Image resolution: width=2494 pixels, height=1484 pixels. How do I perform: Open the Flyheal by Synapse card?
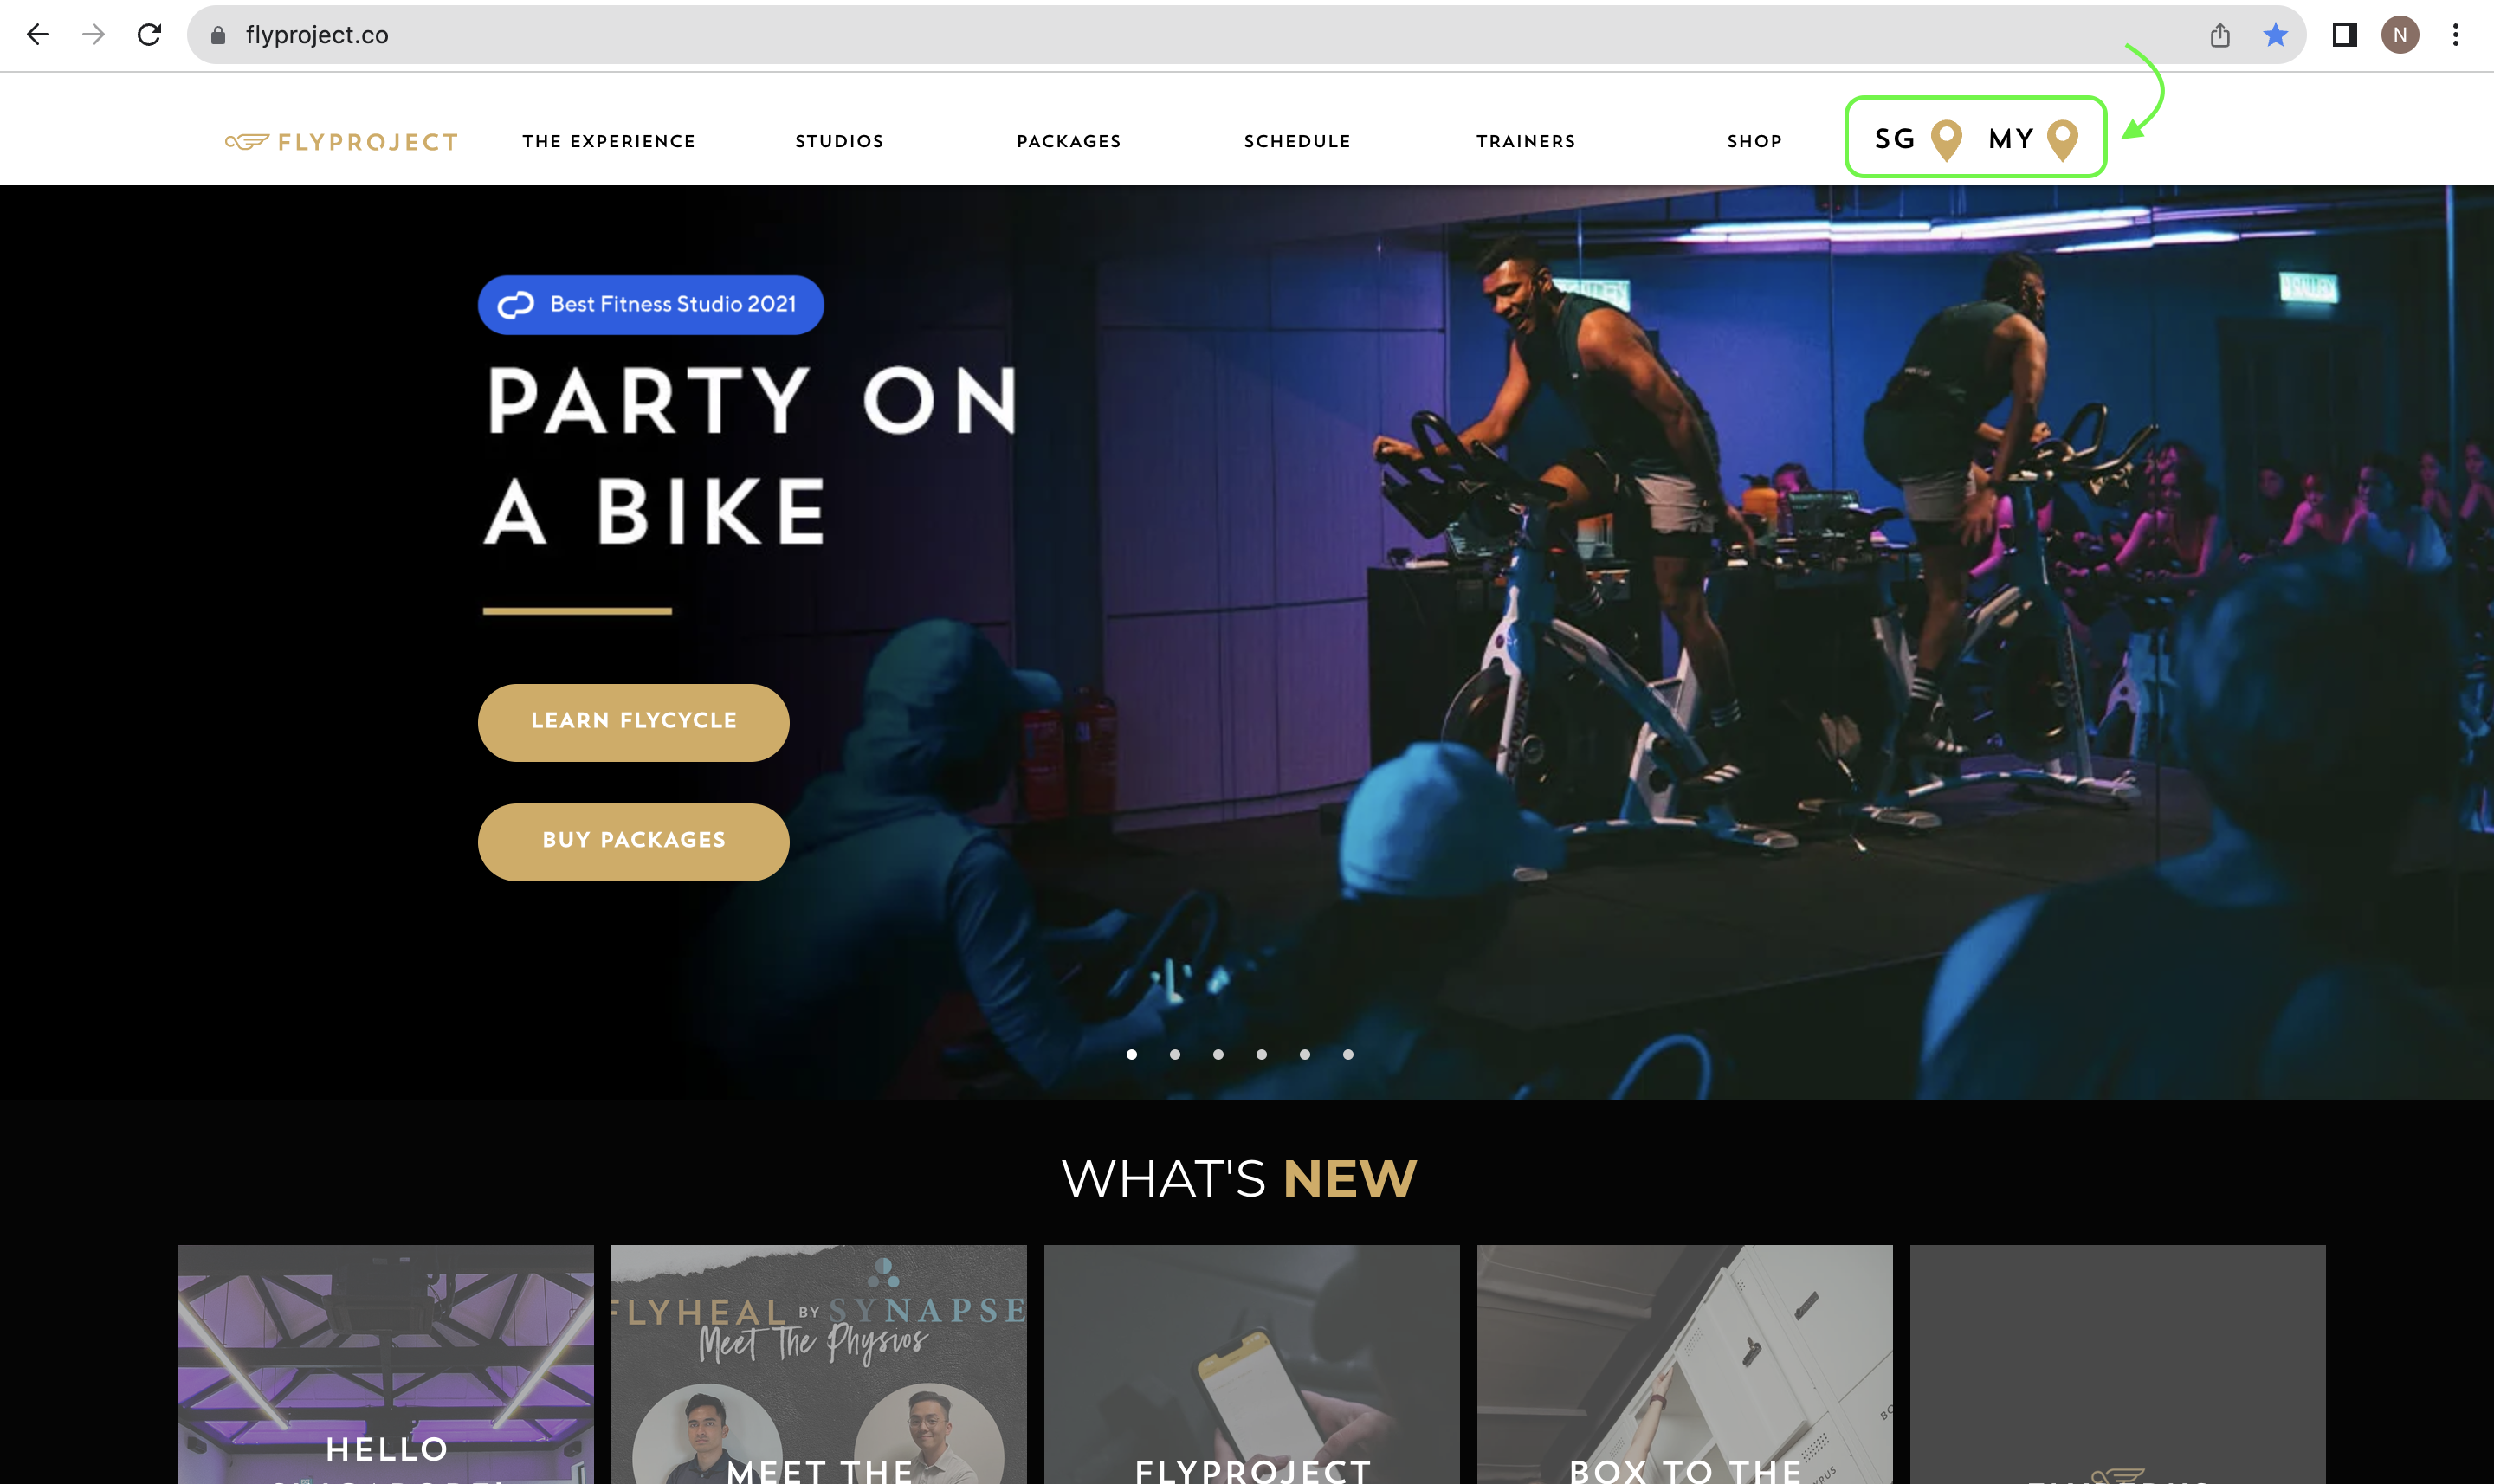click(819, 1364)
